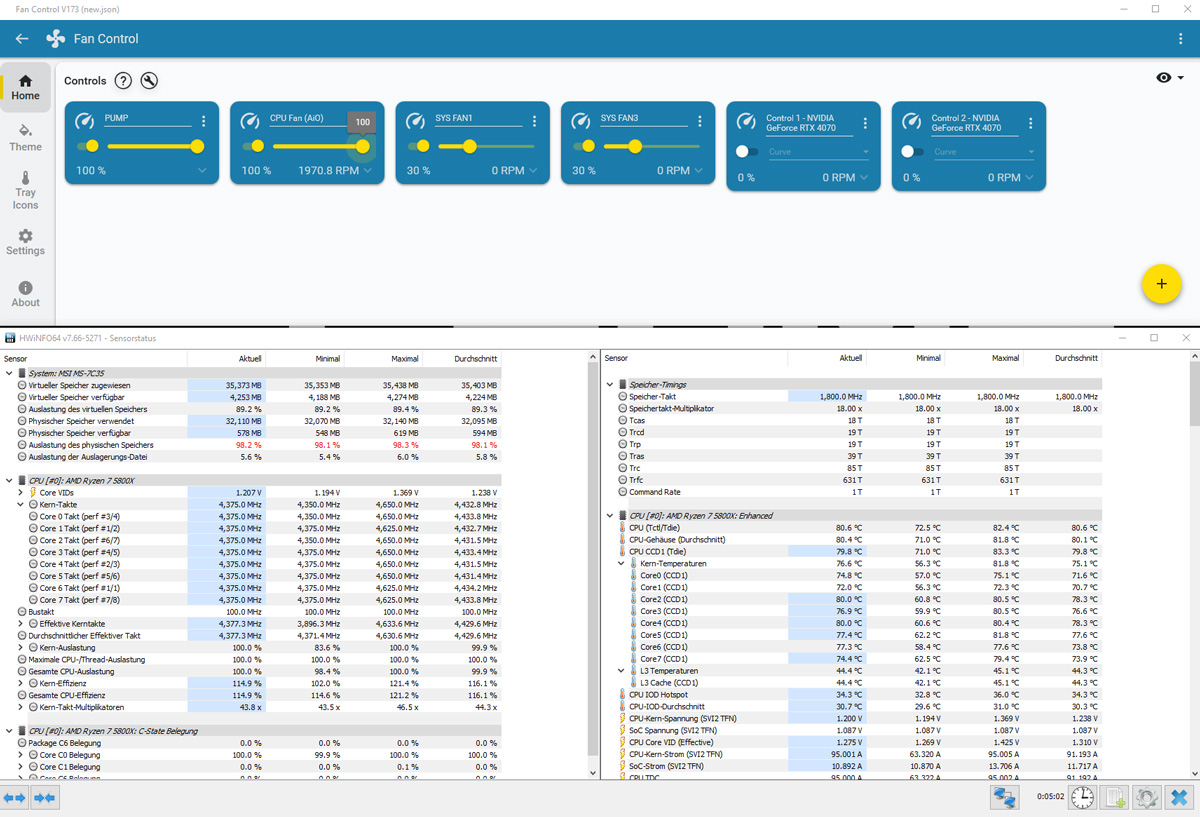The image size is (1200, 817).
Task: Open the Controls help question-mark icon
Action: click(123, 81)
